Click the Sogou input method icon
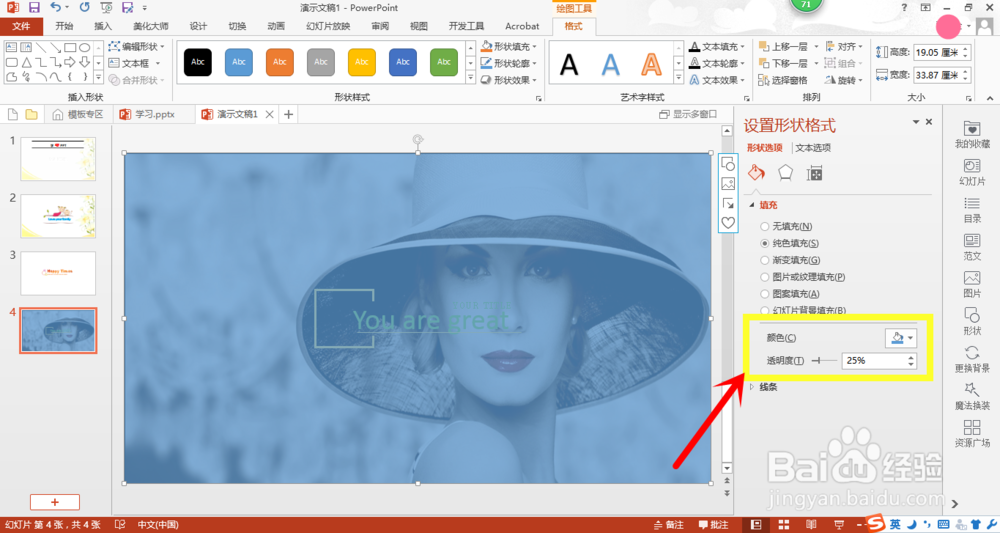This screenshot has height=533, width=1000. point(876,523)
